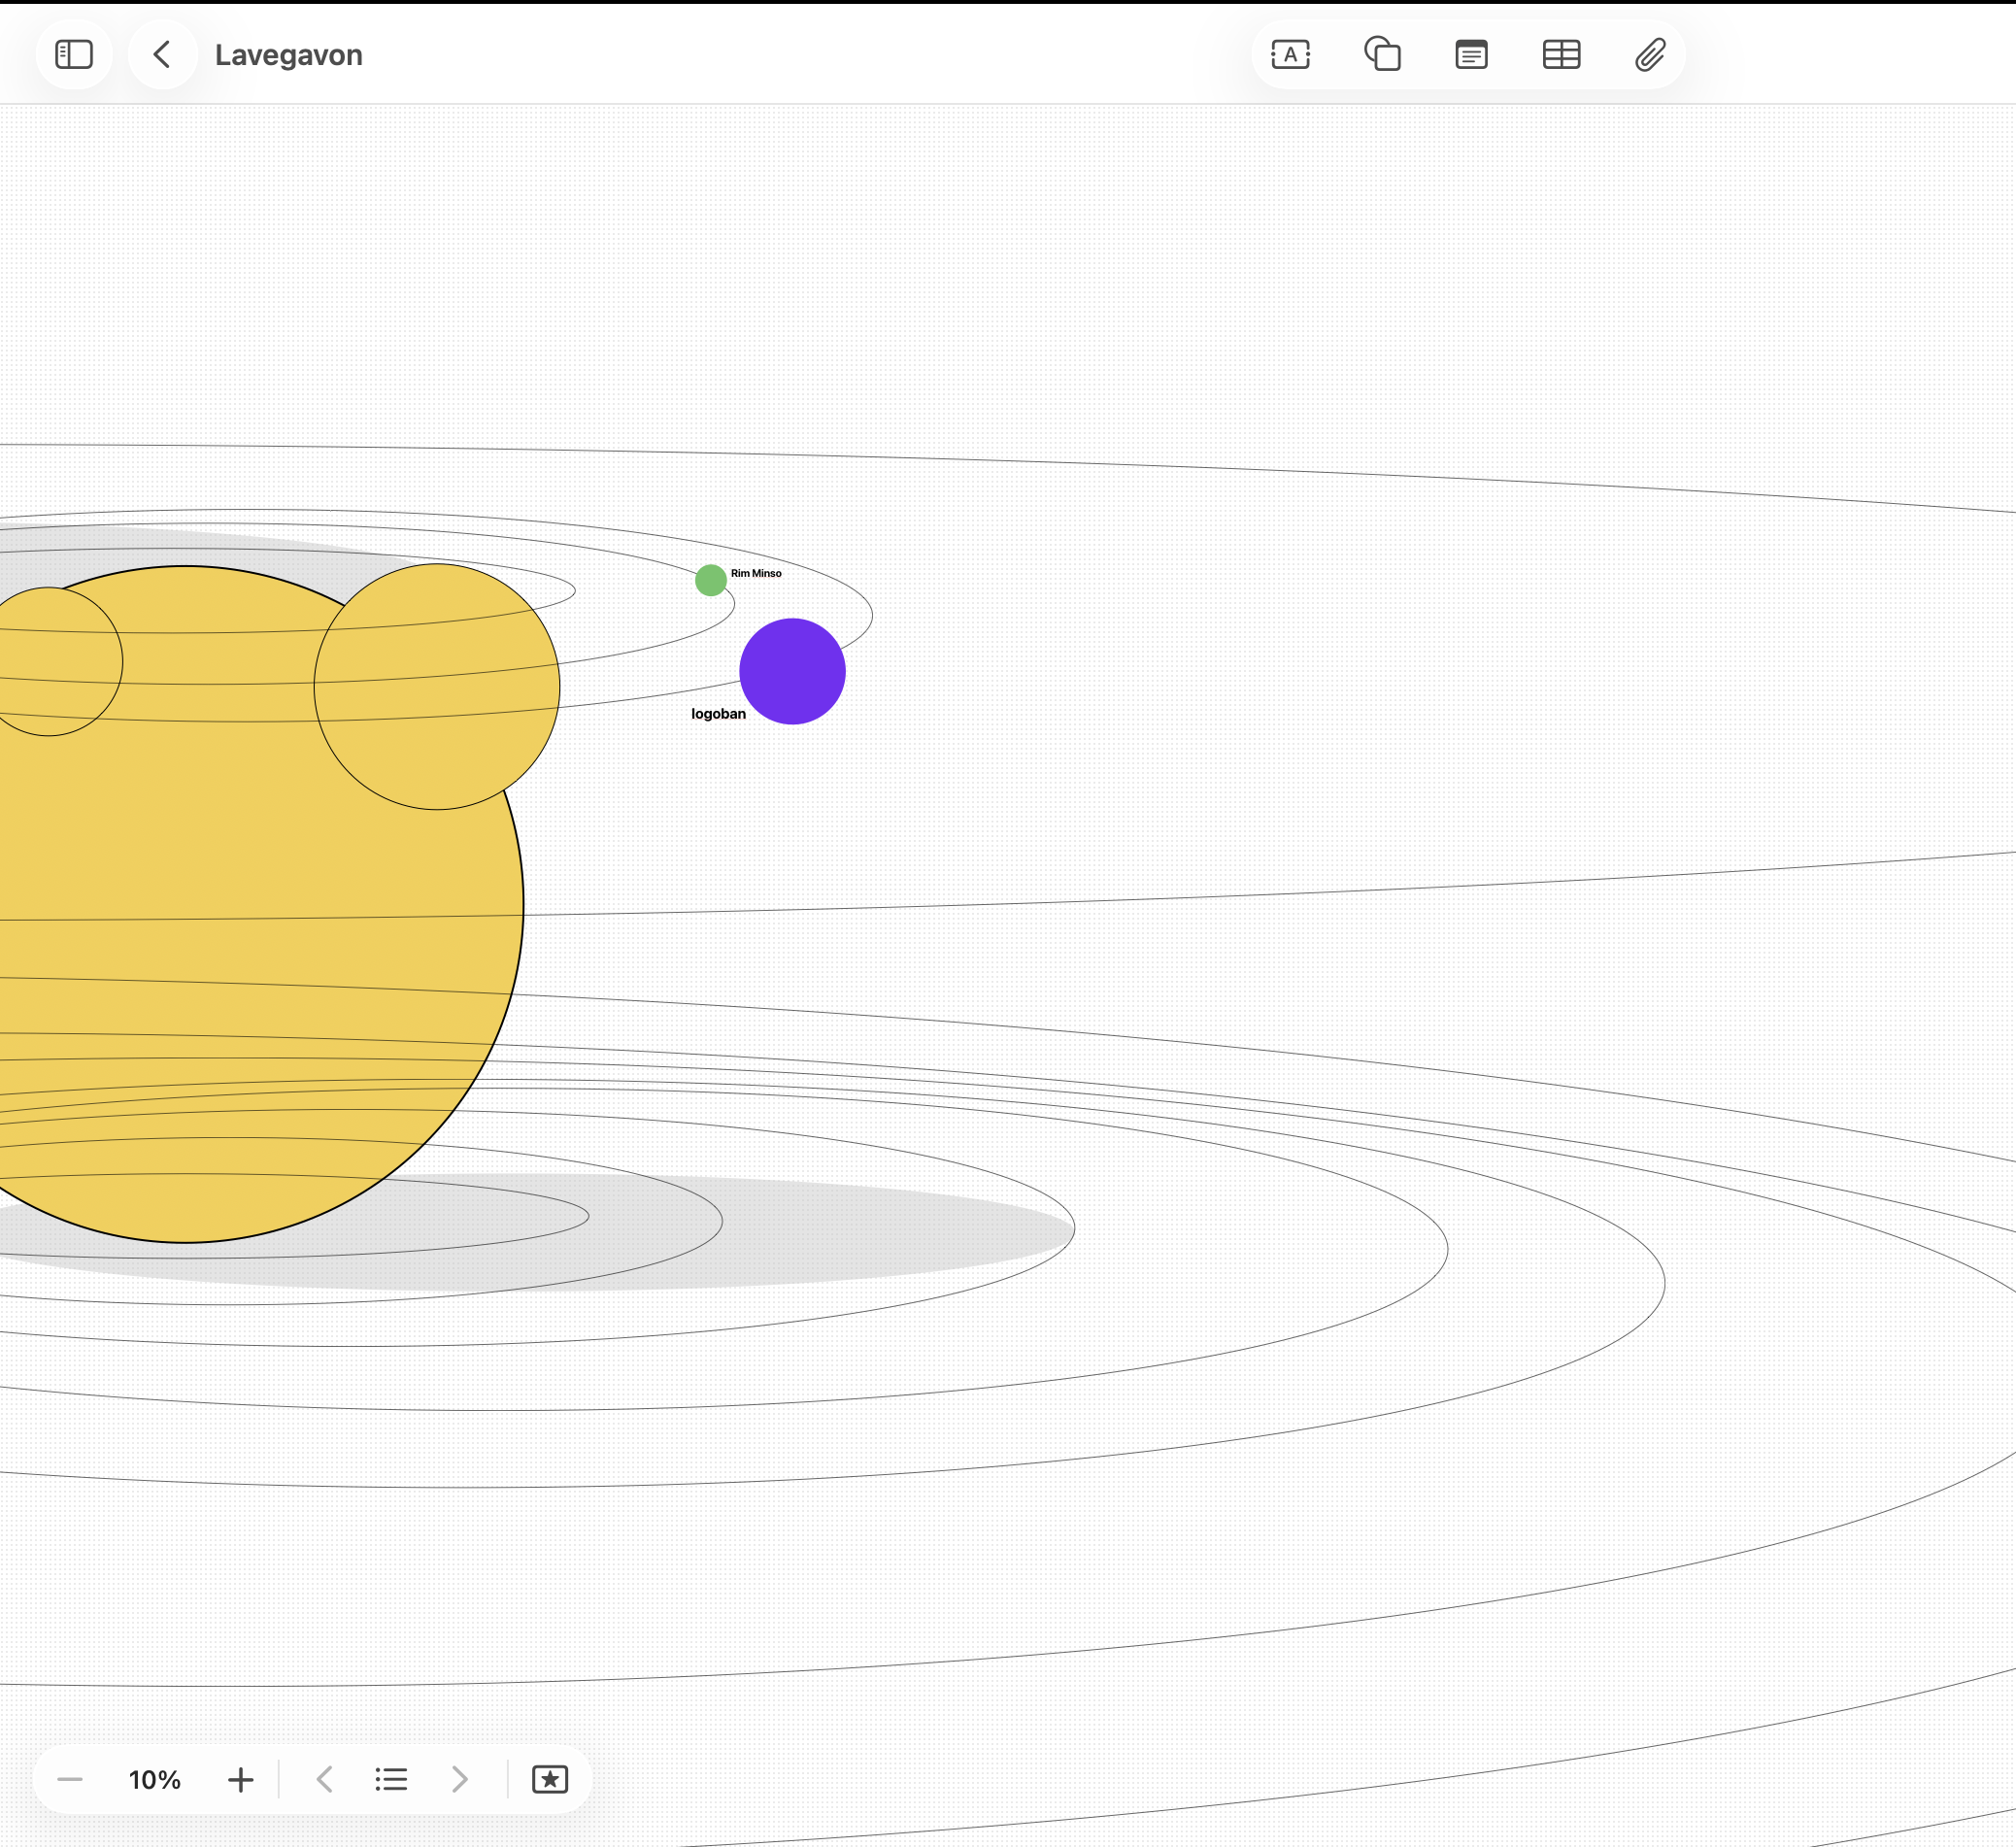The height and width of the screenshot is (1847, 2016).
Task: Zoom out with the minus button
Action: tap(70, 1779)
